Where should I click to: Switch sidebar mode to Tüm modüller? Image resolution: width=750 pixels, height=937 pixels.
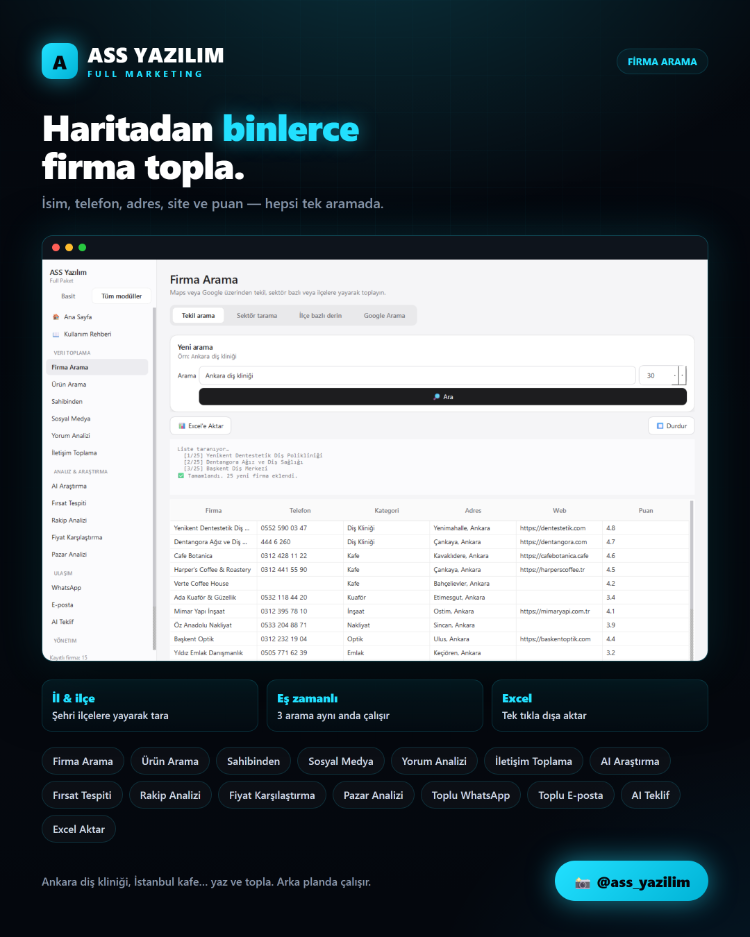(121, 296)
